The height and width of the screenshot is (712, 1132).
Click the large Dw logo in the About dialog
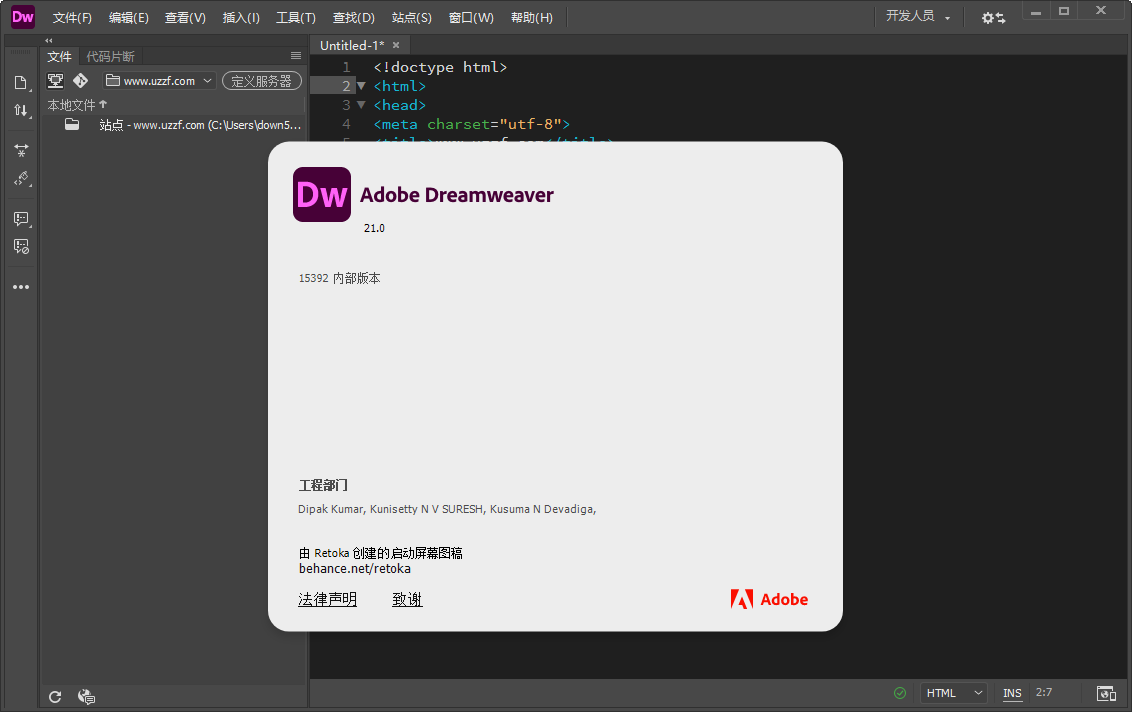click(322, 195)
